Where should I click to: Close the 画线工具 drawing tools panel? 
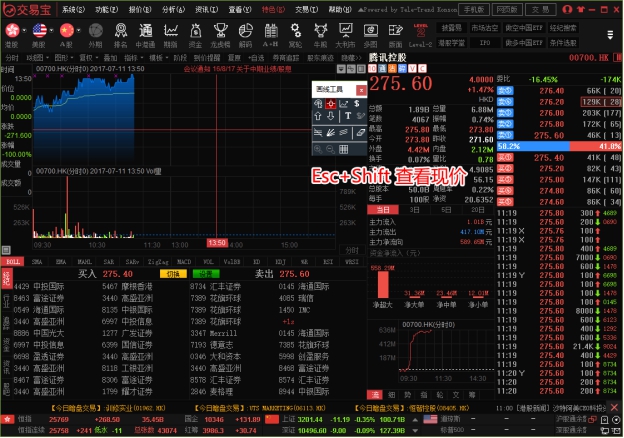pos(359,88)
